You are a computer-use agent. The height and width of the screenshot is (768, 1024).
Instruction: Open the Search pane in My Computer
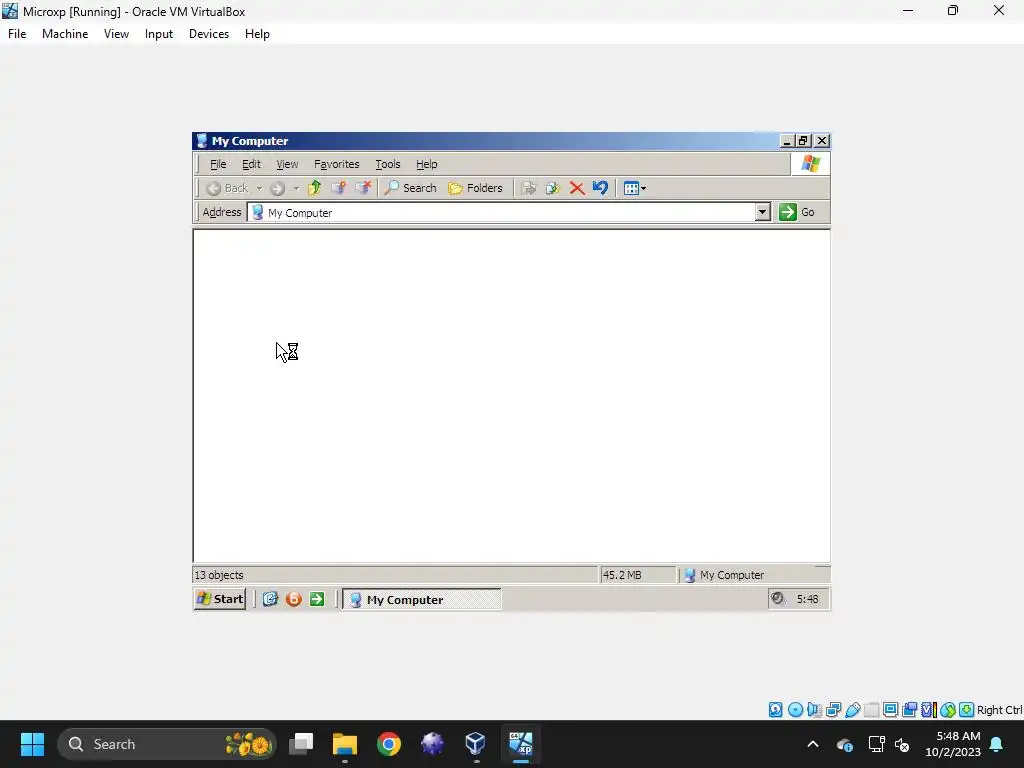click(x=410, y=188)
